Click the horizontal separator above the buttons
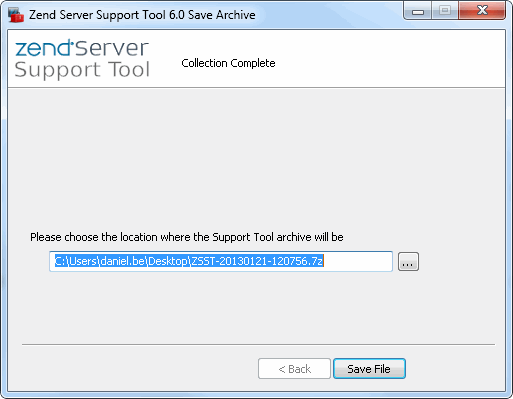This screenshot has height=399, width=513. [x=258, y=344]
